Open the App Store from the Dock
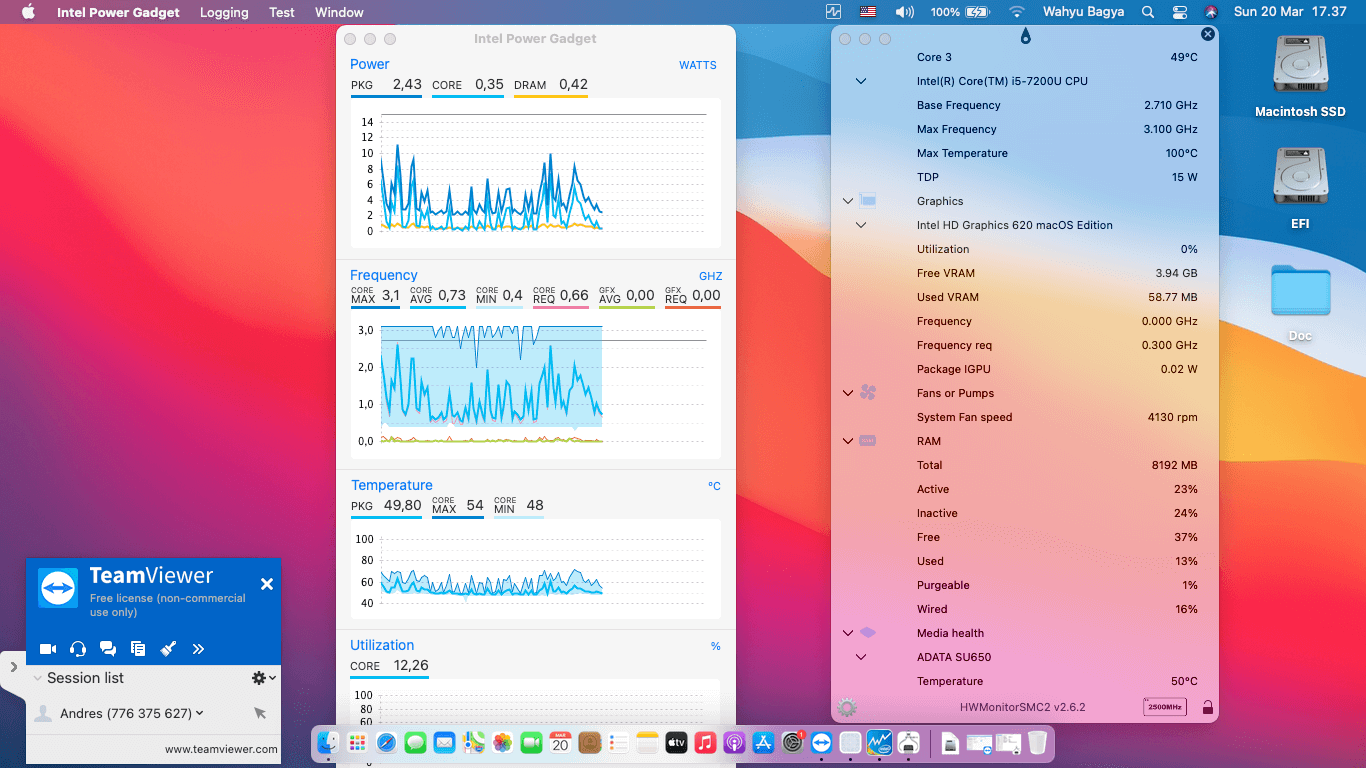Screen dimensions: 1366x768 click(764, 743)
